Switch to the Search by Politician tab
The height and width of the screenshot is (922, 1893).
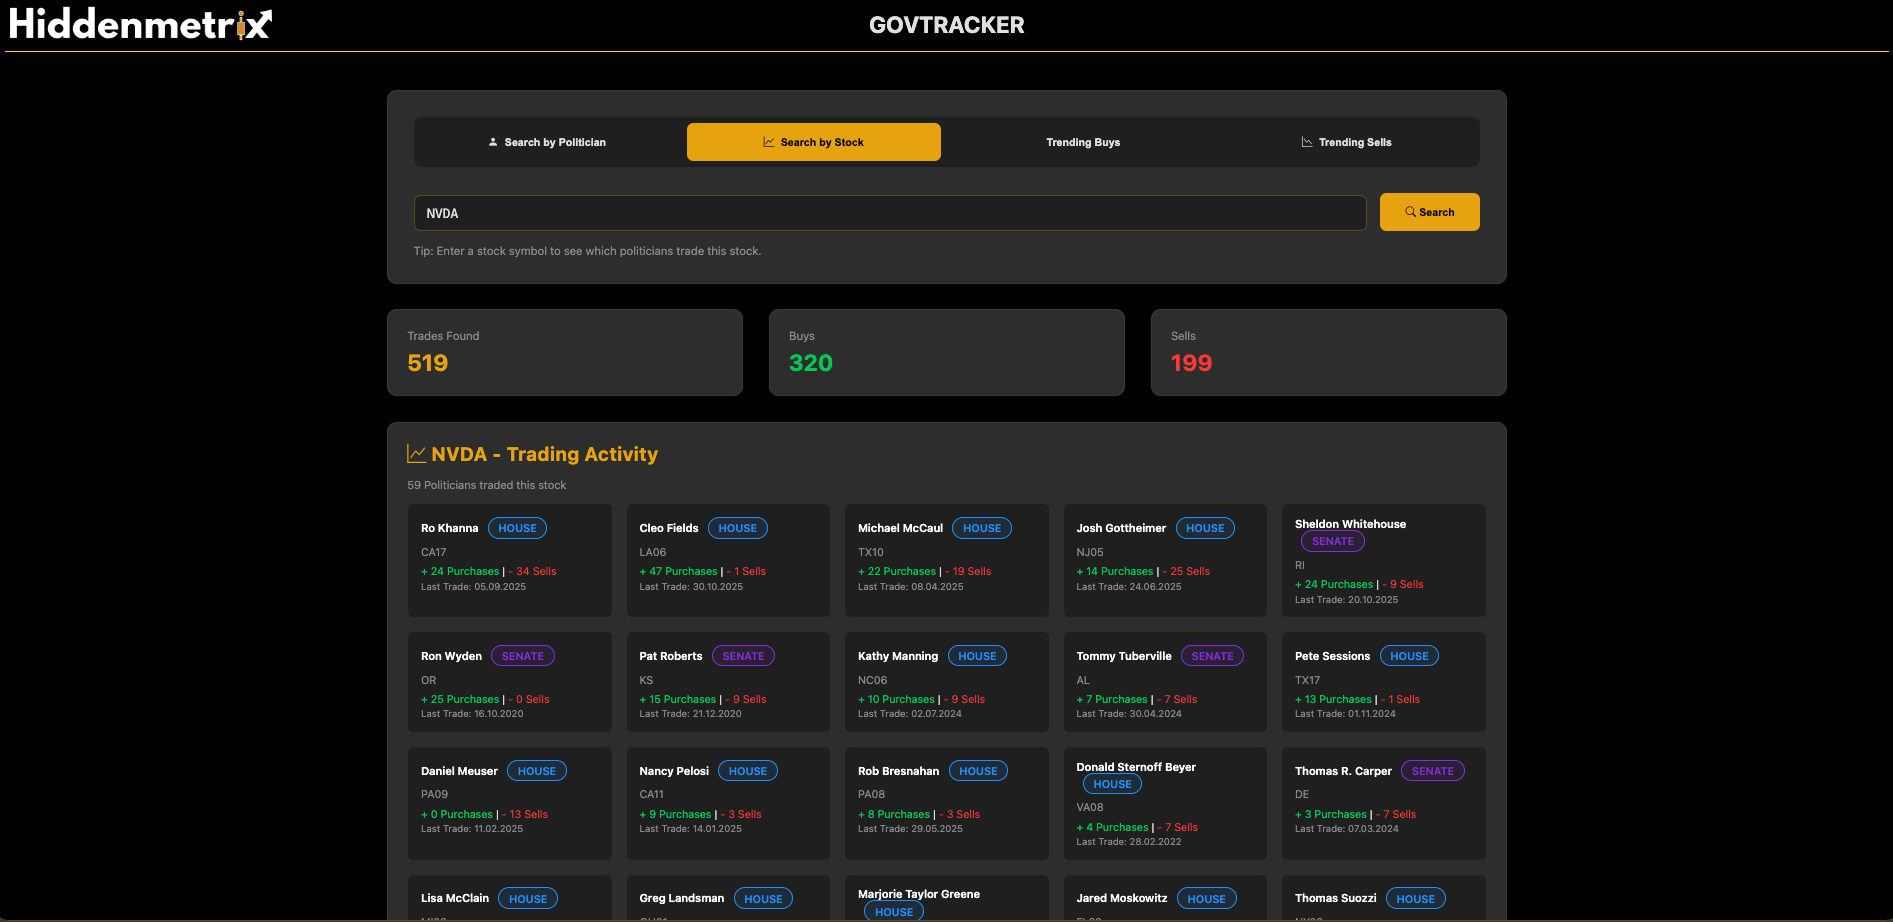[x=547, y=141]
